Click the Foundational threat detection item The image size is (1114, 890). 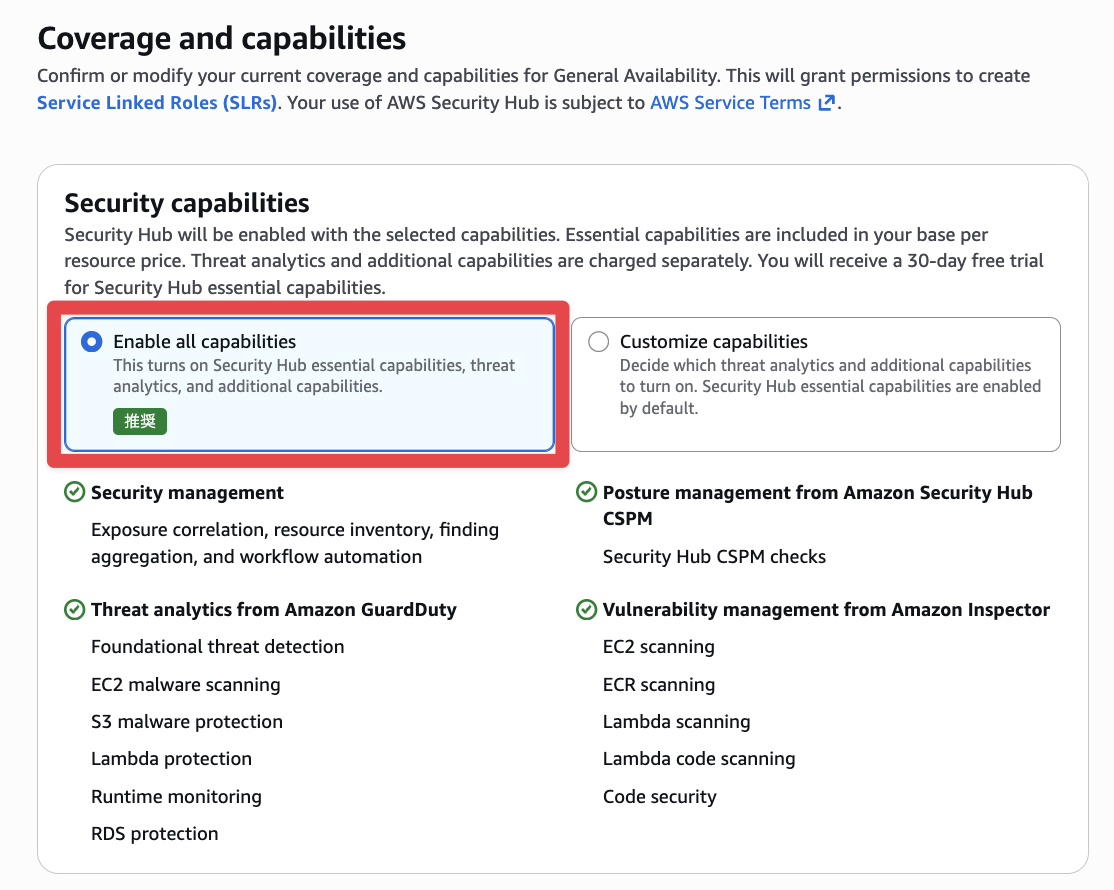click(x=217, y=647)
